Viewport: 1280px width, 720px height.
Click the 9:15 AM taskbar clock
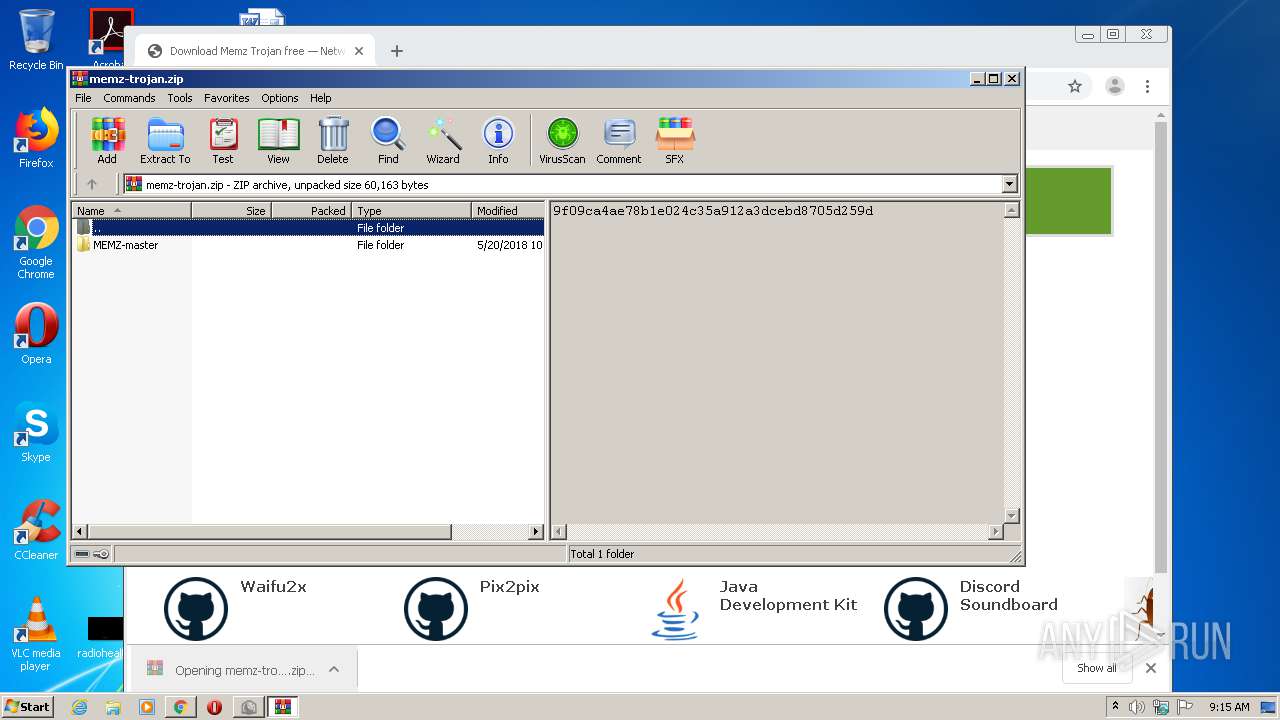click(x=1229, y=707)
